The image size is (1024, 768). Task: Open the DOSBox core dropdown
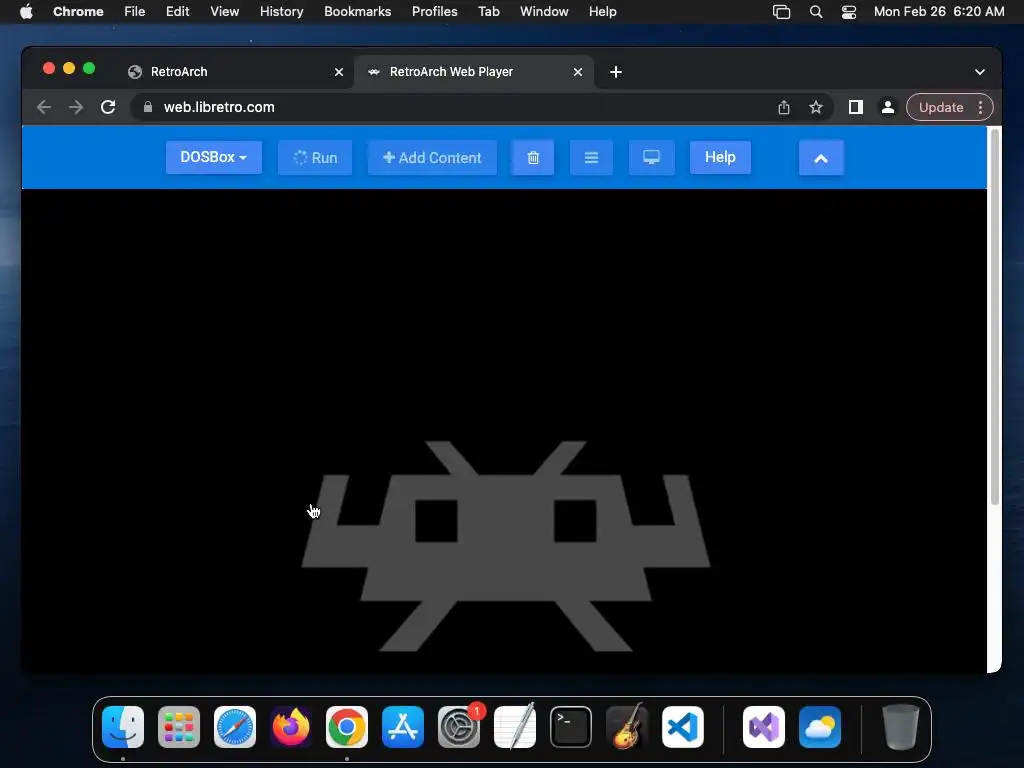pyautogui.click(x=214, y=157)
